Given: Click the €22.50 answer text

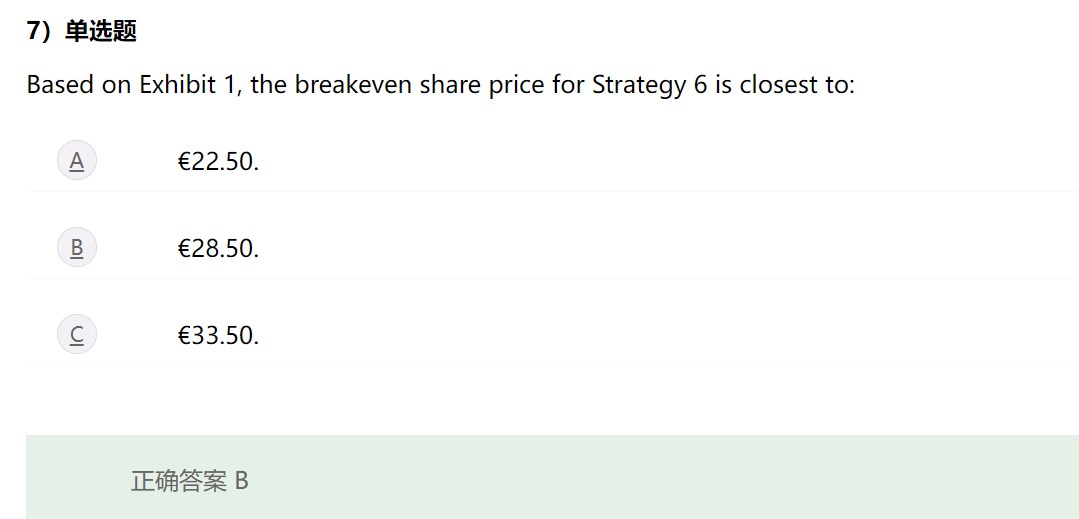Looking at the screenshot, I should click(x=218, y=161).
